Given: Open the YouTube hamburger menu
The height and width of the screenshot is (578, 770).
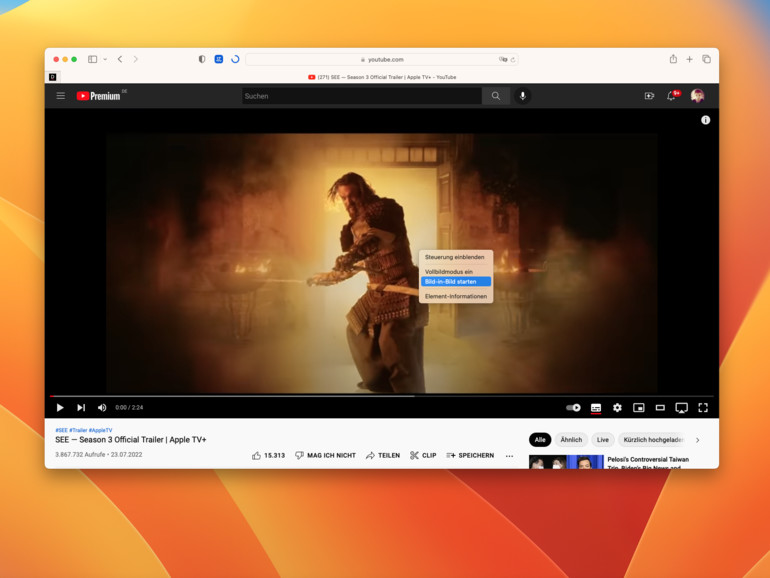Looking at the screenshot, I should [60, 96].
